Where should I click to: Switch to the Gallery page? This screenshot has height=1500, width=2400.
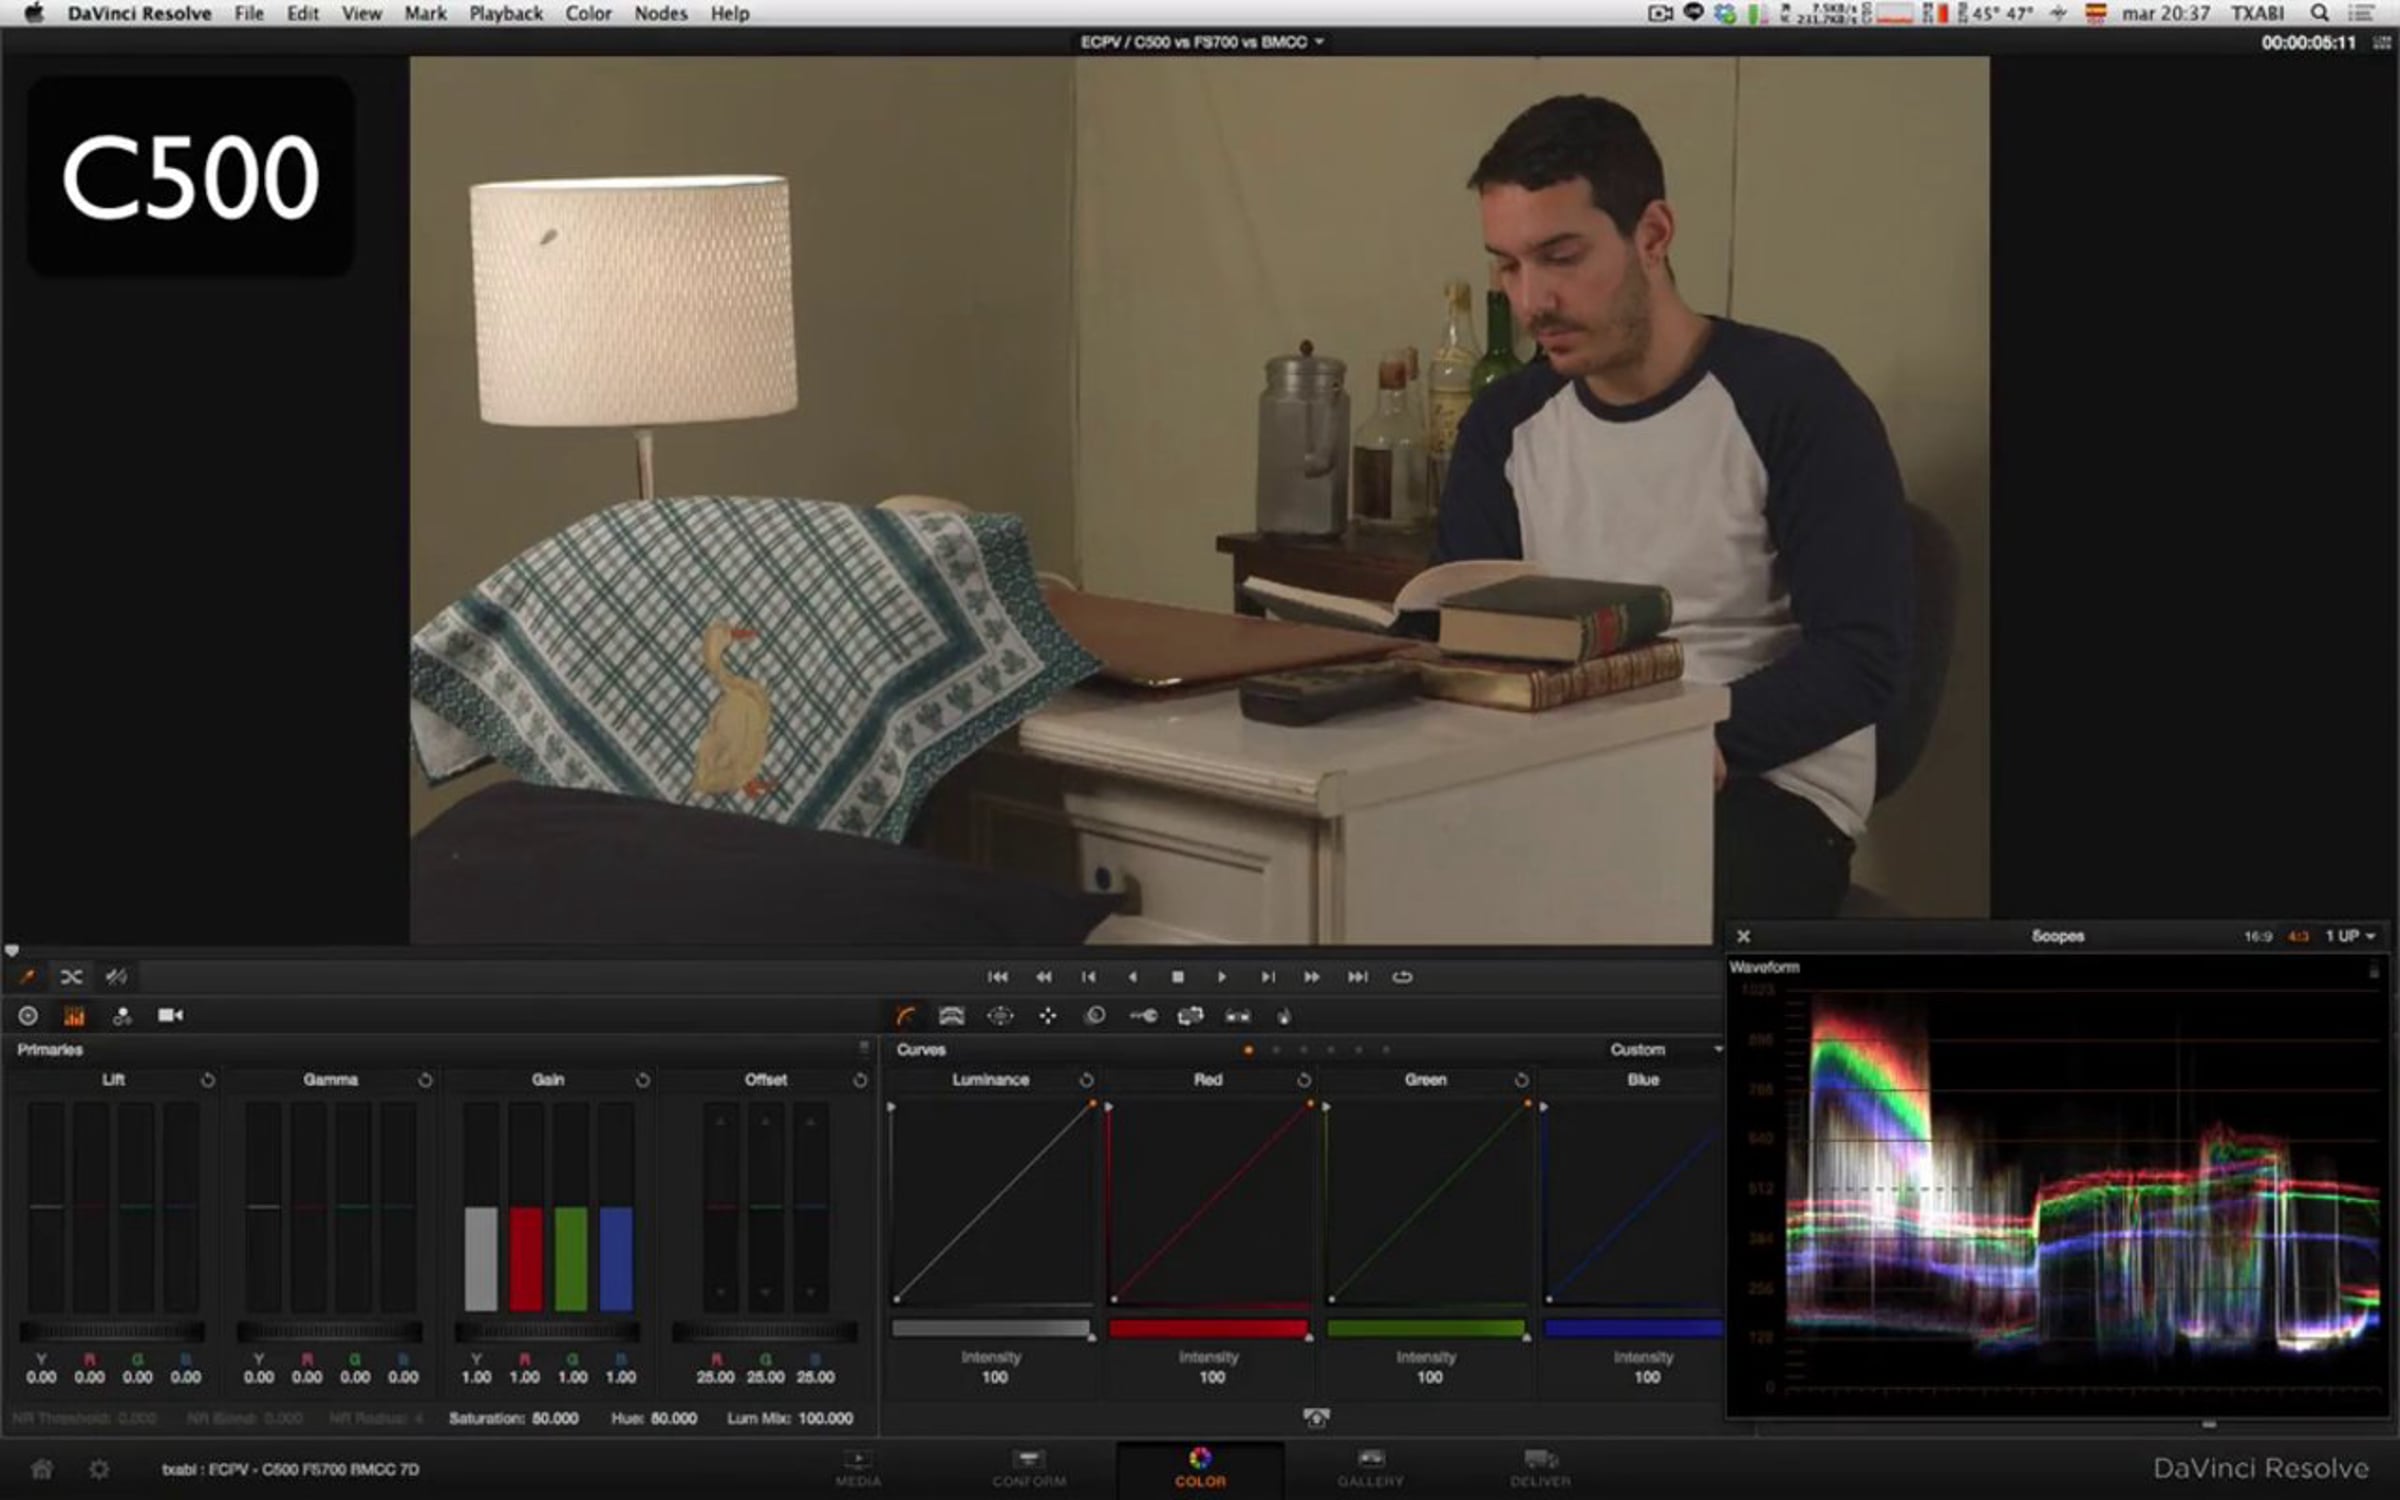(1371, 1468)
